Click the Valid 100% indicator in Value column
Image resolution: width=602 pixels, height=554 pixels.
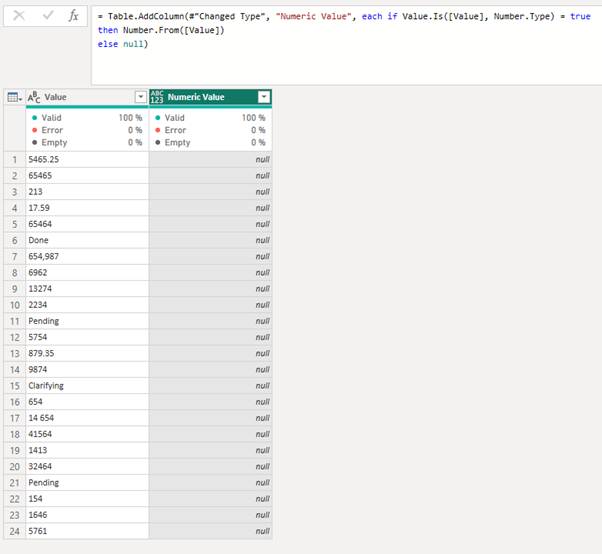tap(86, 117)
